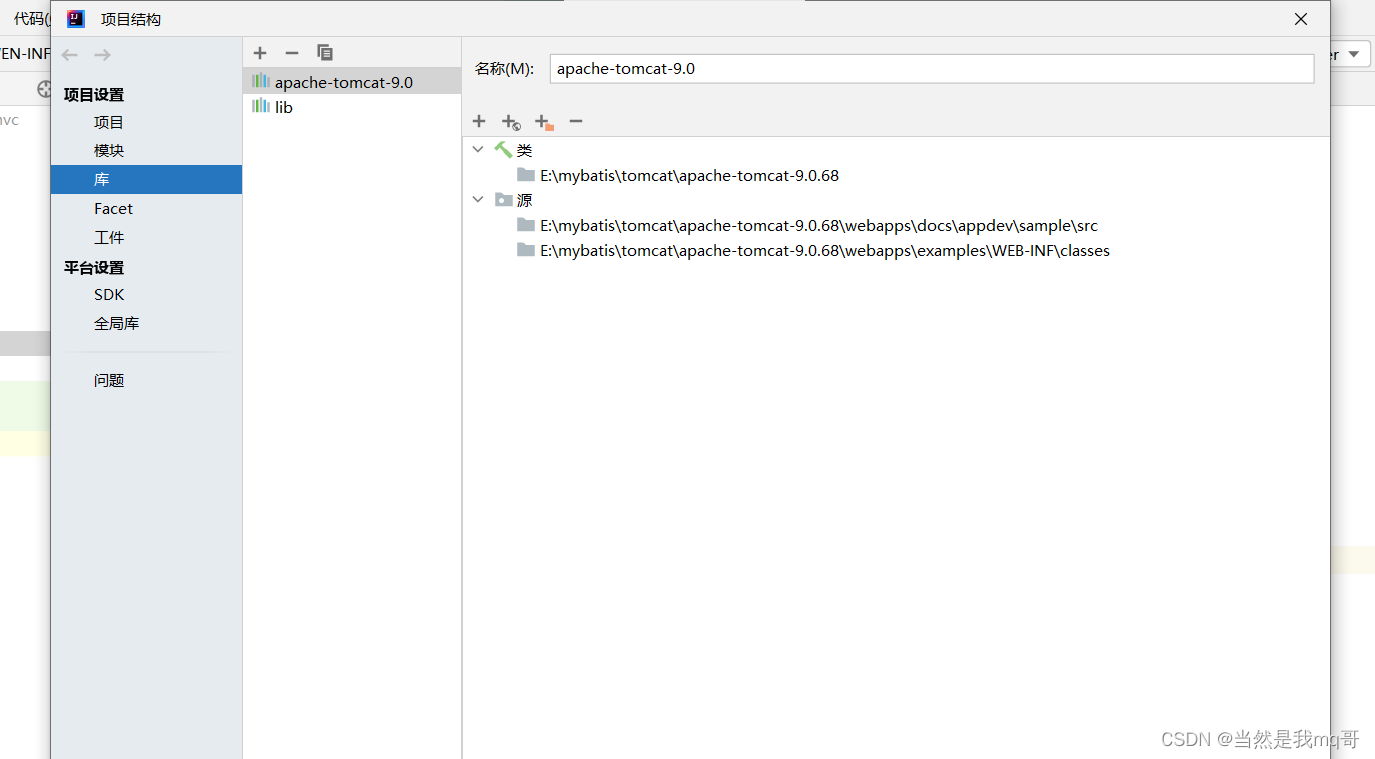
Task: Click the folder icon of the WEB-INF\classes path
Action: (x=526, y=250)
